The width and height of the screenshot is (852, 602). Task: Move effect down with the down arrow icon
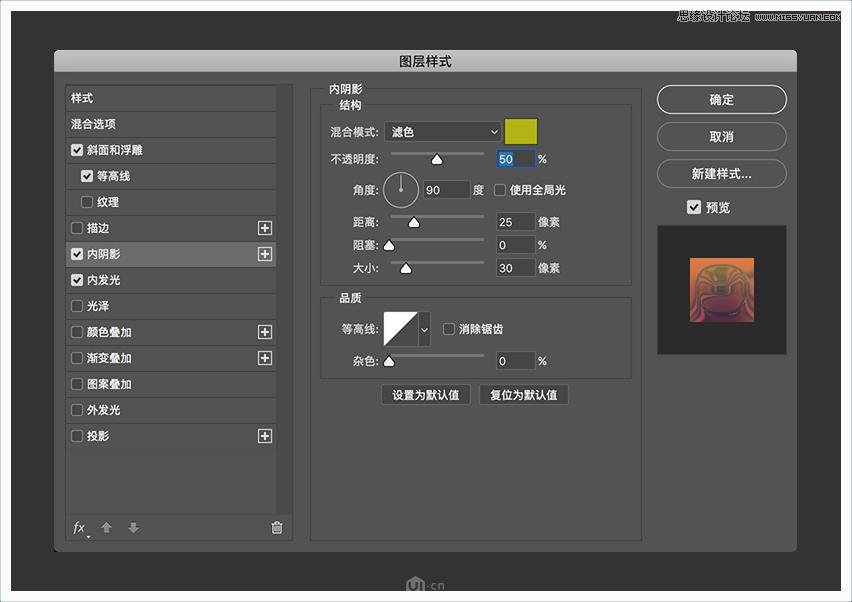tap(133, 528)
